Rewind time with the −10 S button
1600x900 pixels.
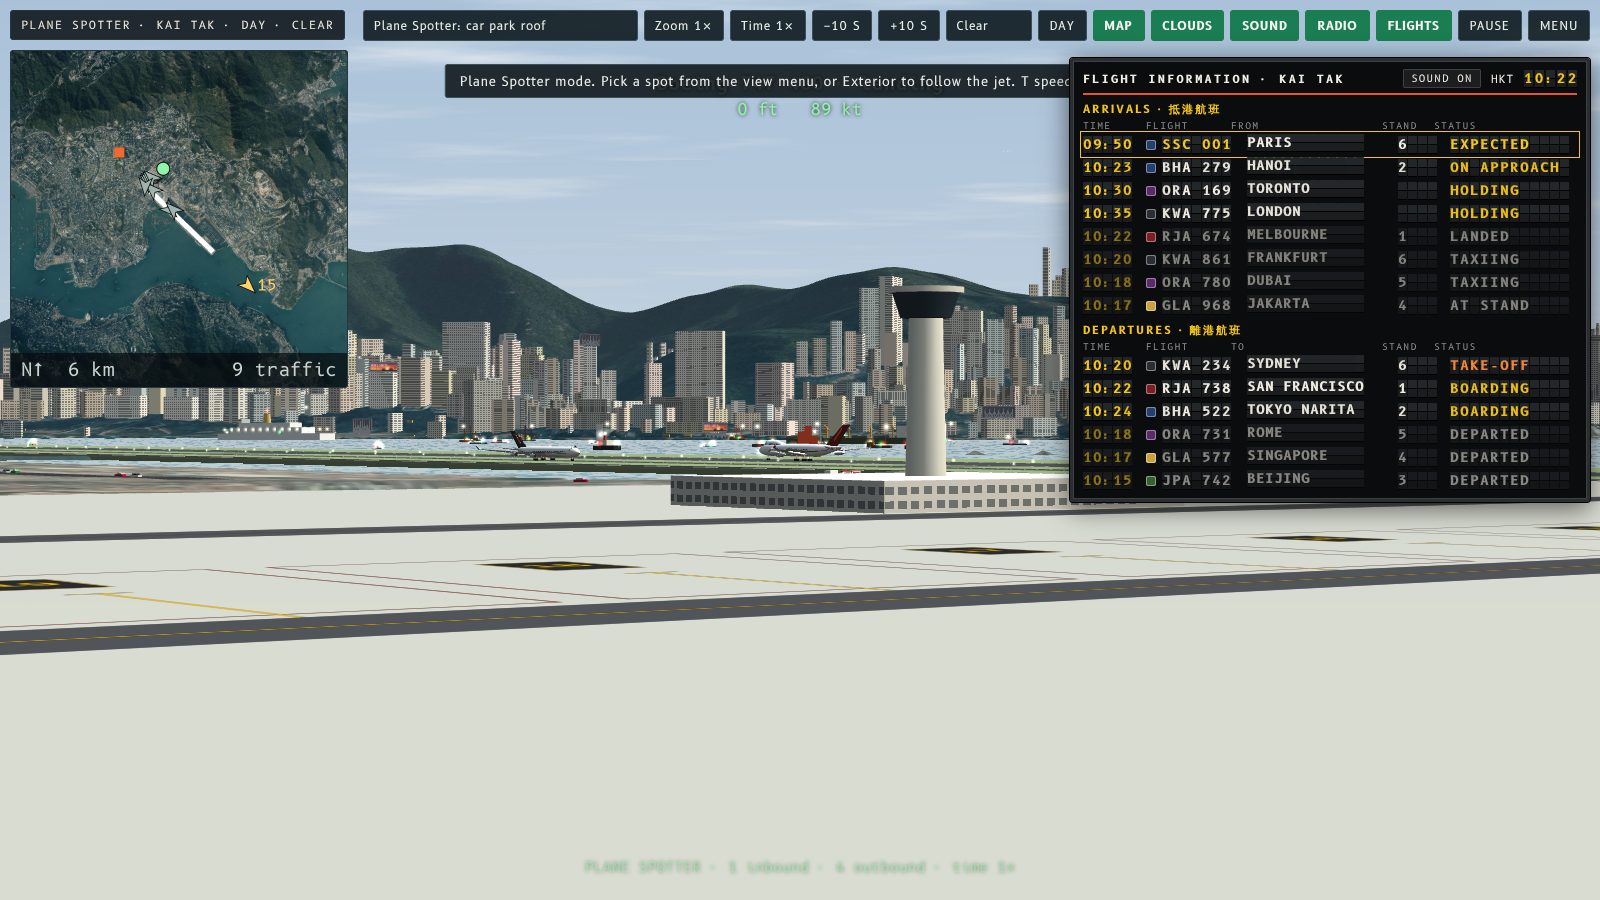click(842, 25)
